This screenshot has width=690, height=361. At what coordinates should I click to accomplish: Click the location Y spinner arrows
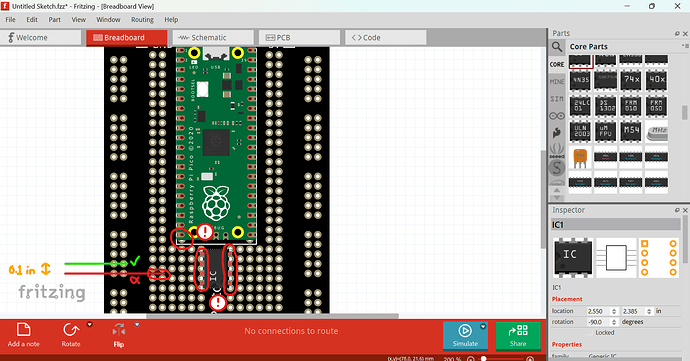click(x=649, y=311)
